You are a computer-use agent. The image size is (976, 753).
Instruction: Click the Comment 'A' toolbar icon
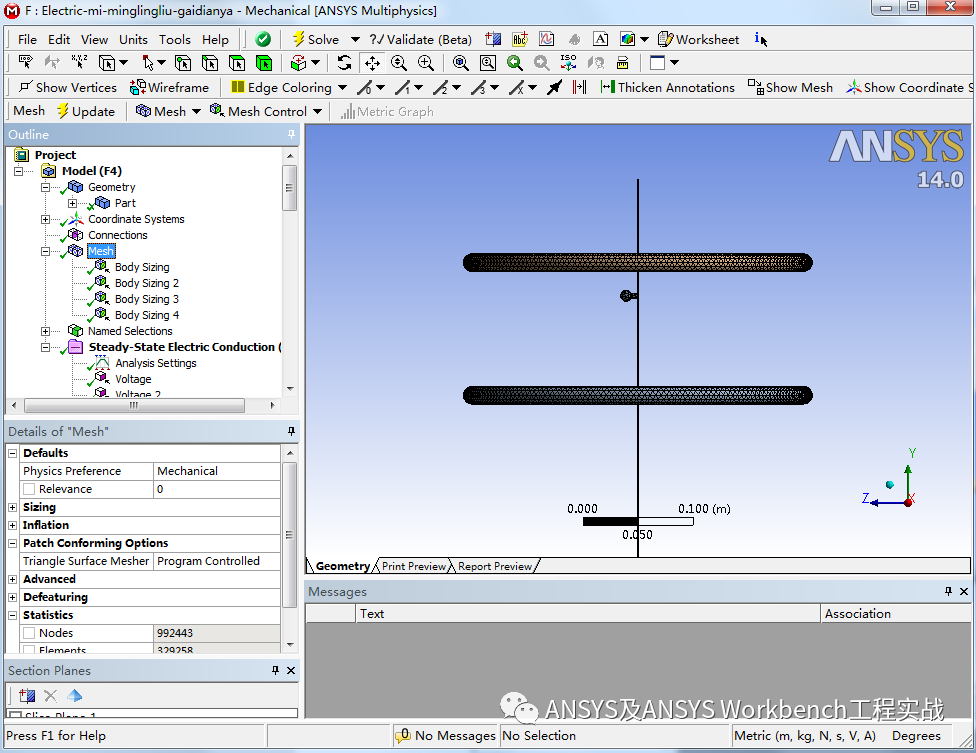click(x=601, y=39)
